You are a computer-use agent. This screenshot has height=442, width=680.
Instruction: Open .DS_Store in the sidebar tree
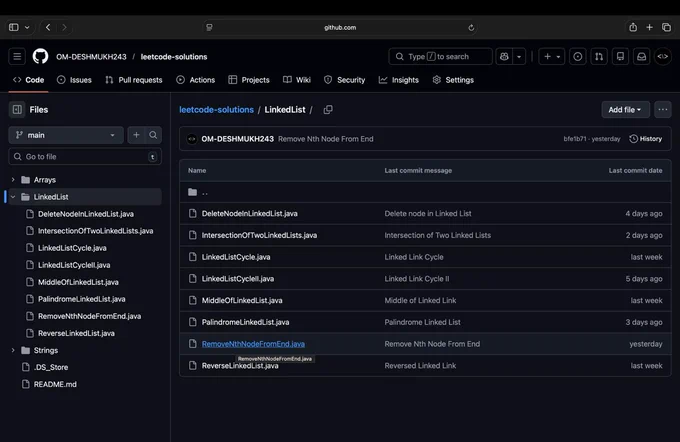(51, 367)
